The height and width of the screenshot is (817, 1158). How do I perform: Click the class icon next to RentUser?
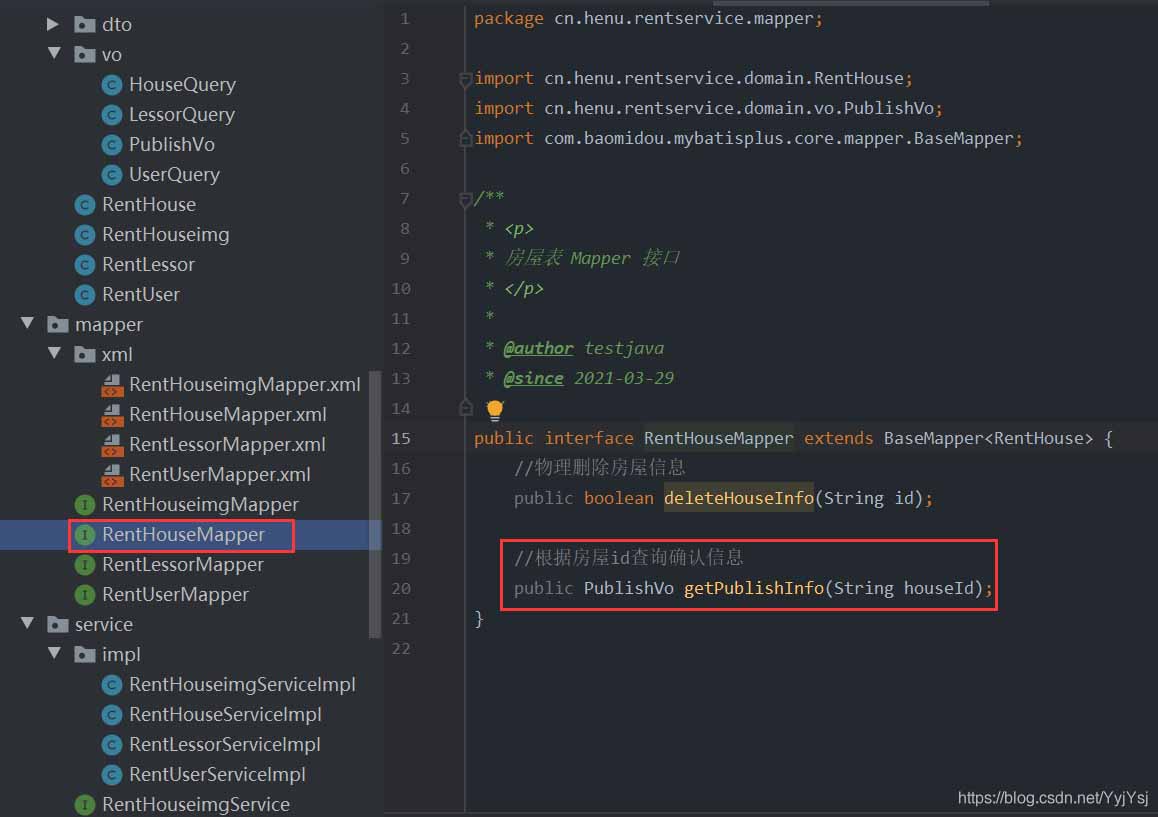point(85,294)
